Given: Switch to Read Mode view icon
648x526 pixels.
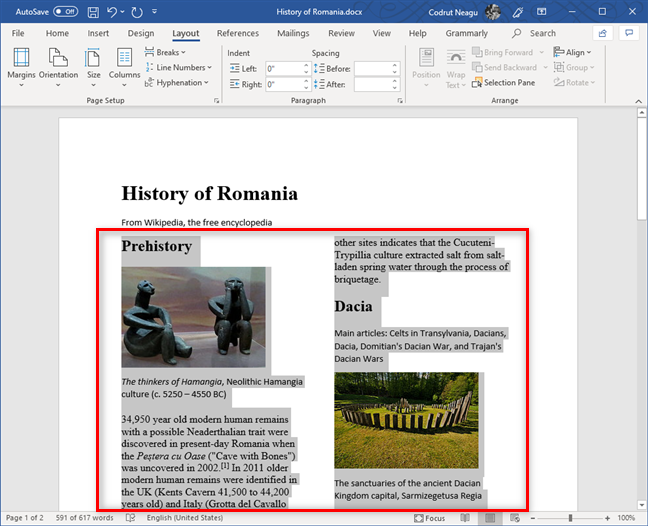Looking at the screenshot, I should coord(465,518).
